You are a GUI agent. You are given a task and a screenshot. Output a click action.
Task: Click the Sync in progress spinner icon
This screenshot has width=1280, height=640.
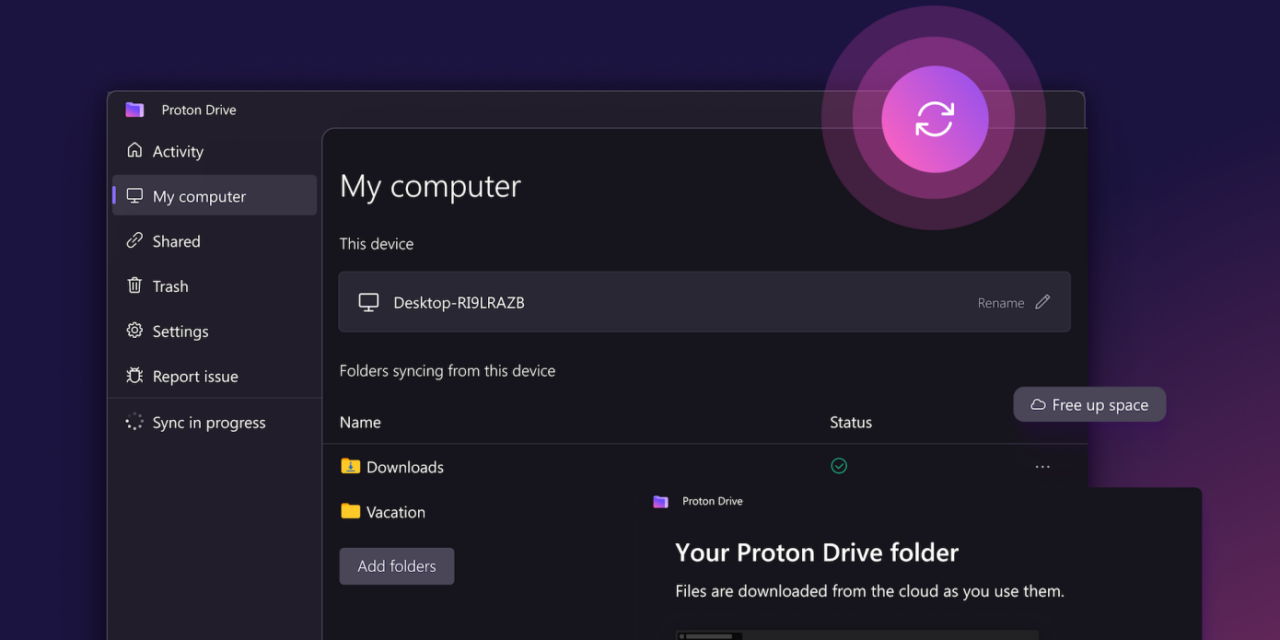(x=134, y=422)
